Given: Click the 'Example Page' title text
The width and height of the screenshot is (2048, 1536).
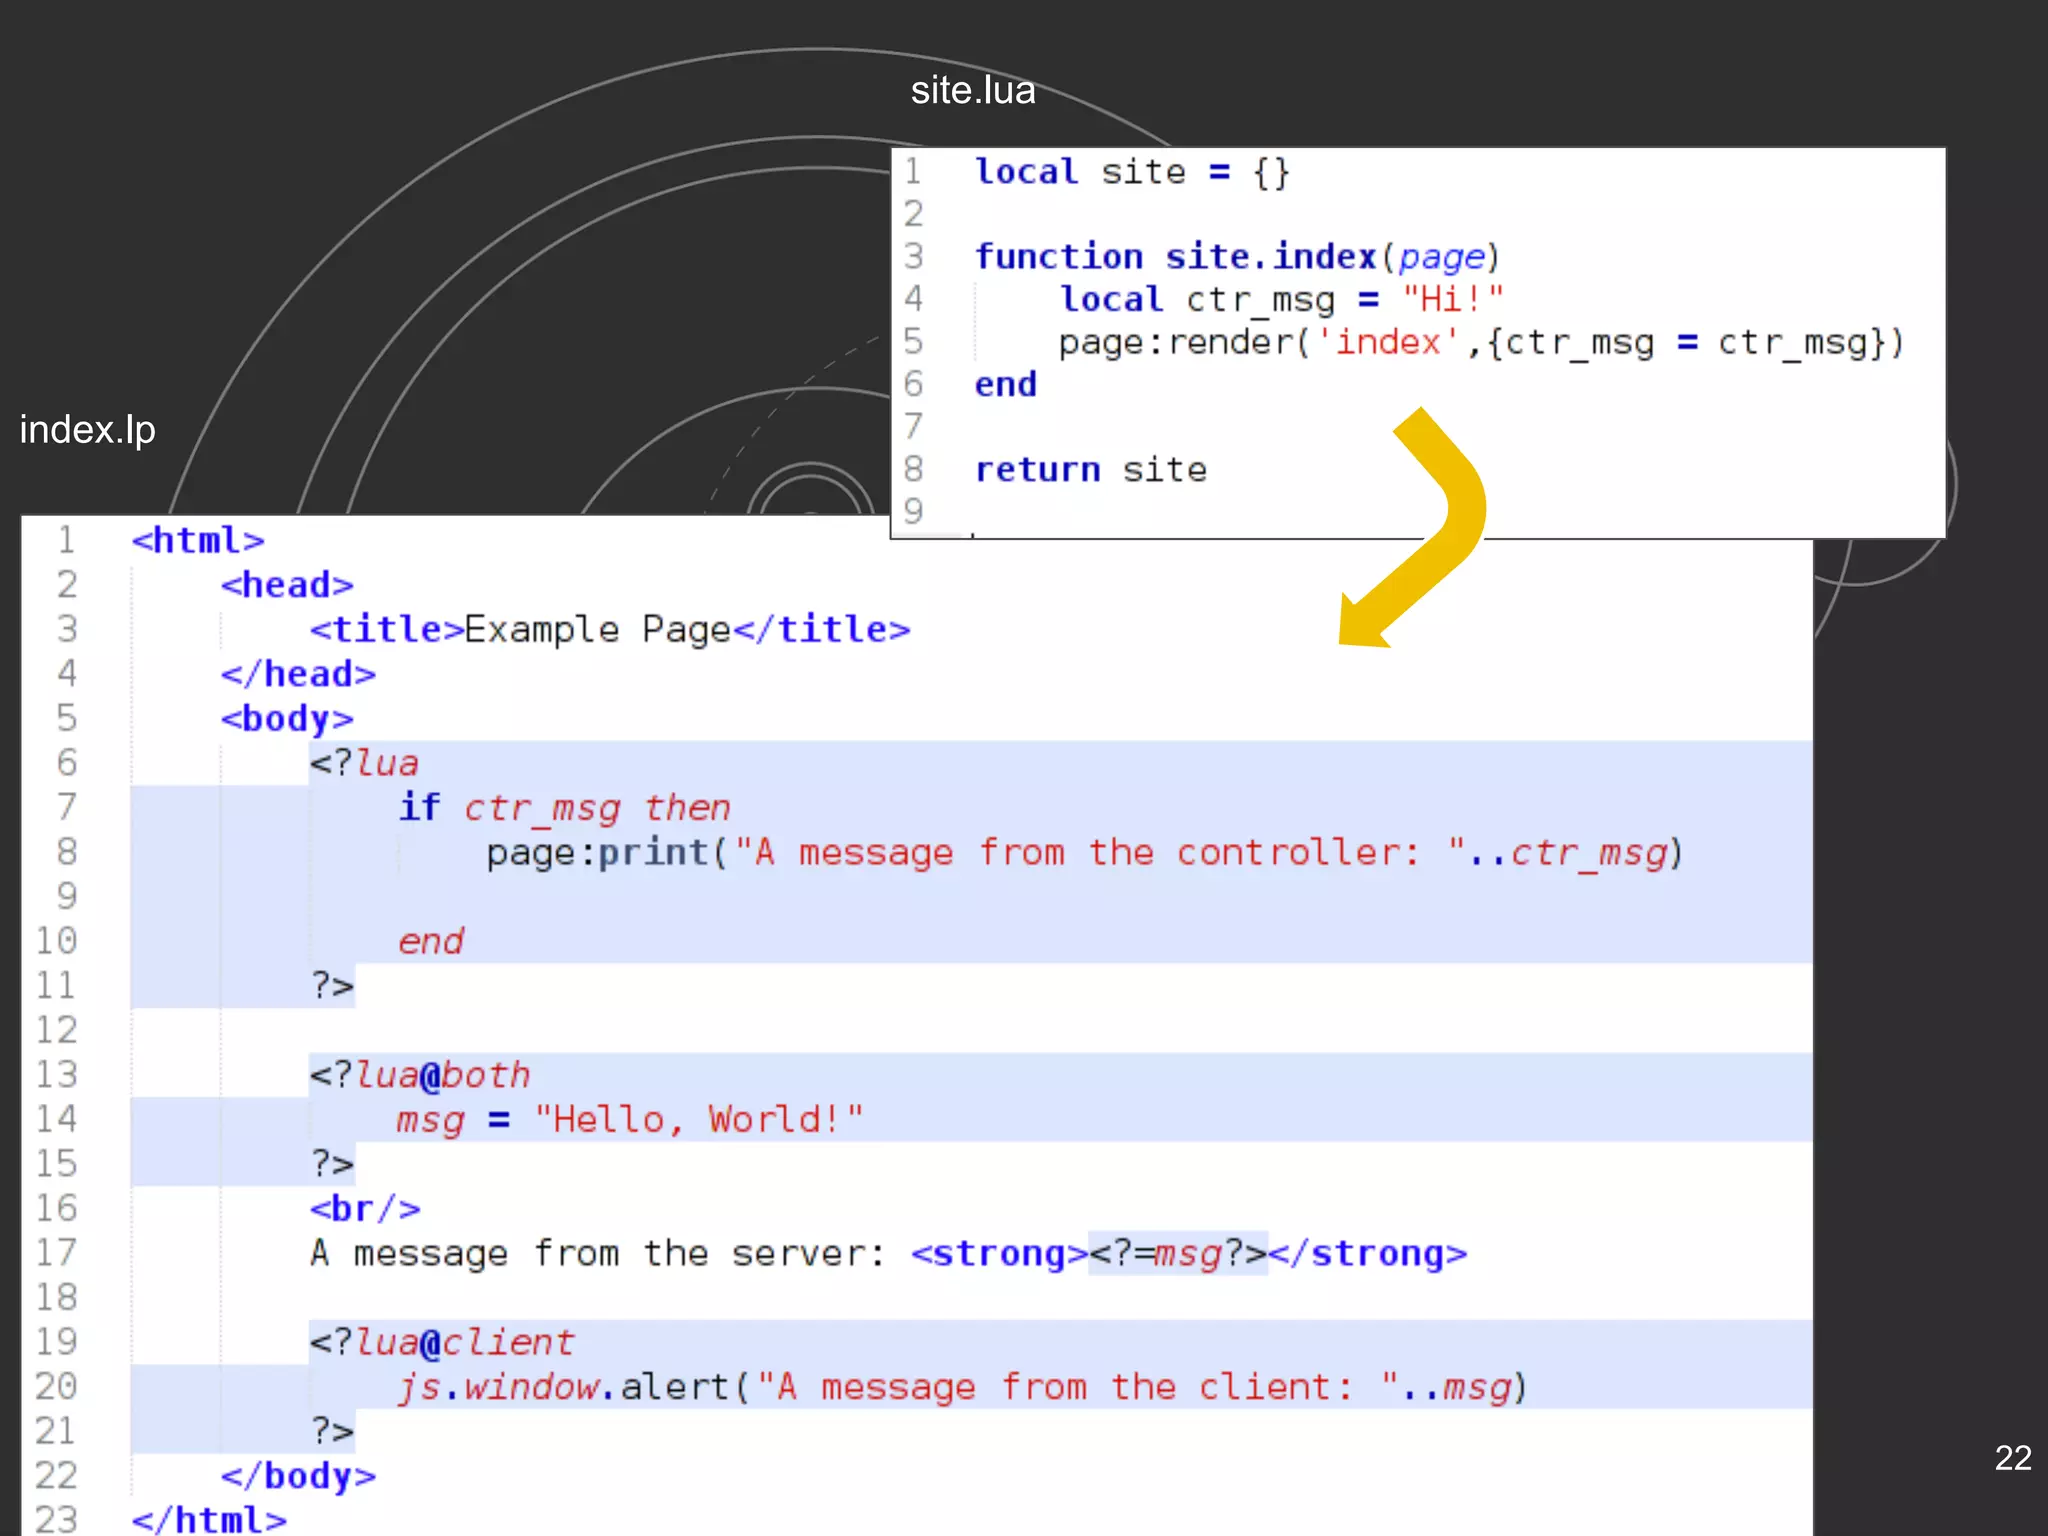Looking at the screenshot, I should 598,630.
